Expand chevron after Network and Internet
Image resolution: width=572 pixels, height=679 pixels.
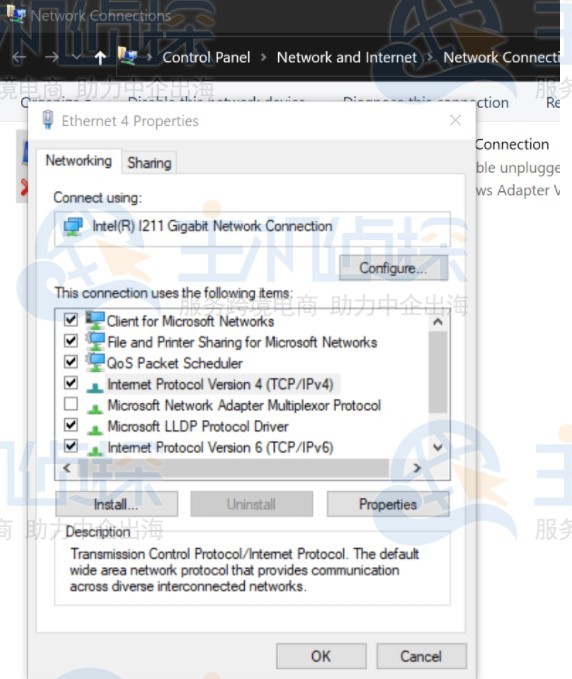430,57
